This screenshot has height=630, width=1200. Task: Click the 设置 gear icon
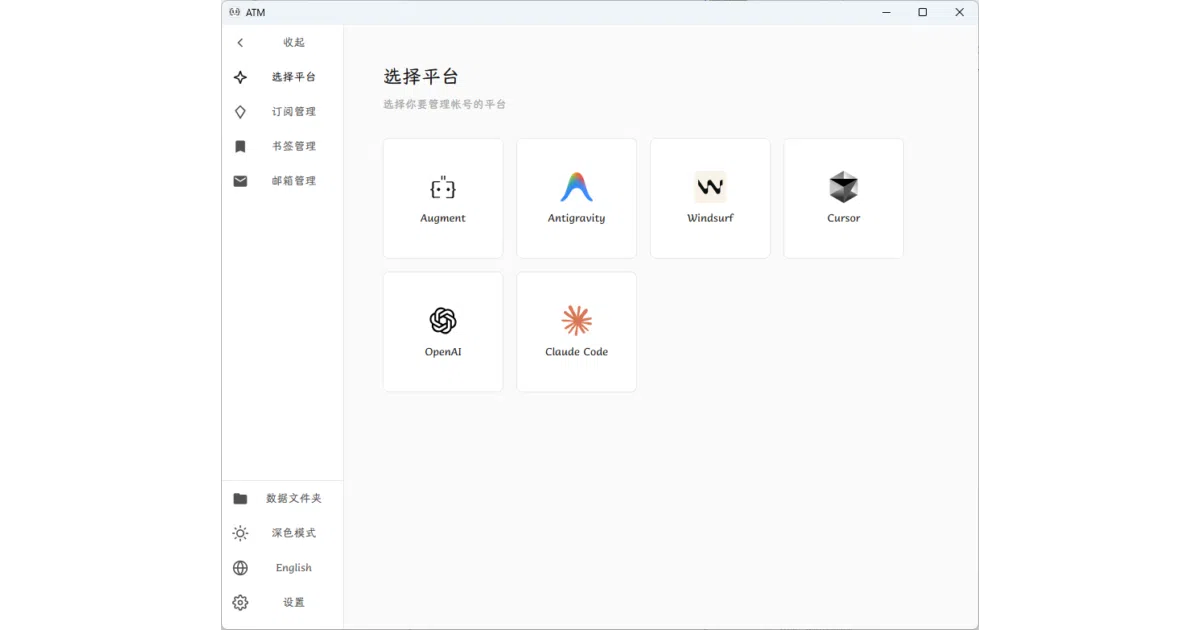click(240, 603)
